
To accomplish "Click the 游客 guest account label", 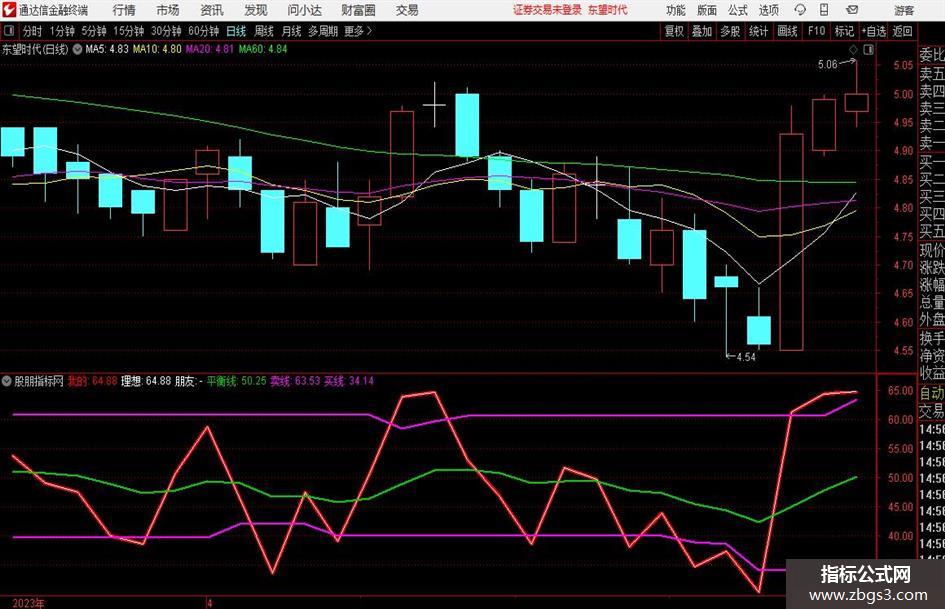I will pyautogui.click(x=904, y=10).
